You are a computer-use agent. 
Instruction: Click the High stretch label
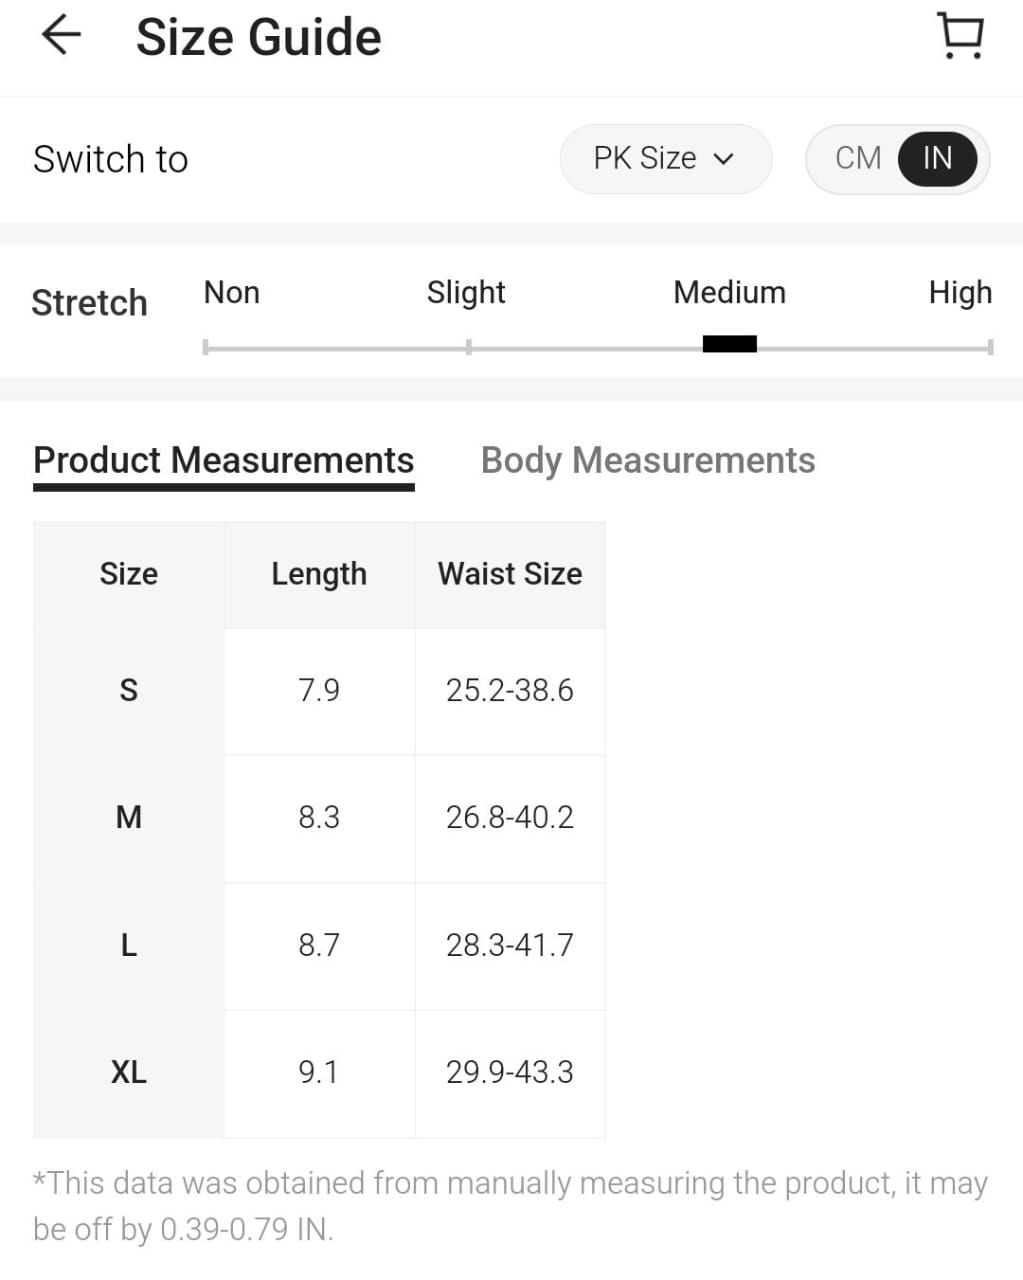click(960, 292)
